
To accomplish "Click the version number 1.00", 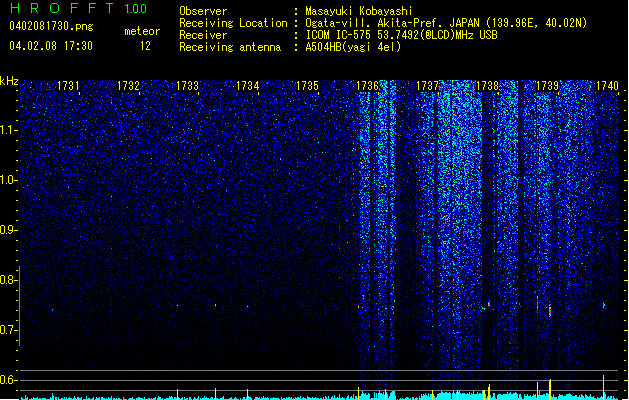I will point(135,9).
